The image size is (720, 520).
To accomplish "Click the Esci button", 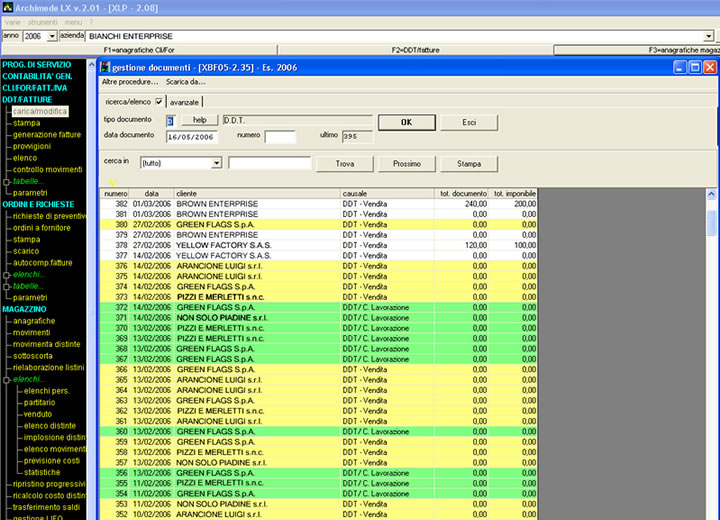I will point(469,122).
